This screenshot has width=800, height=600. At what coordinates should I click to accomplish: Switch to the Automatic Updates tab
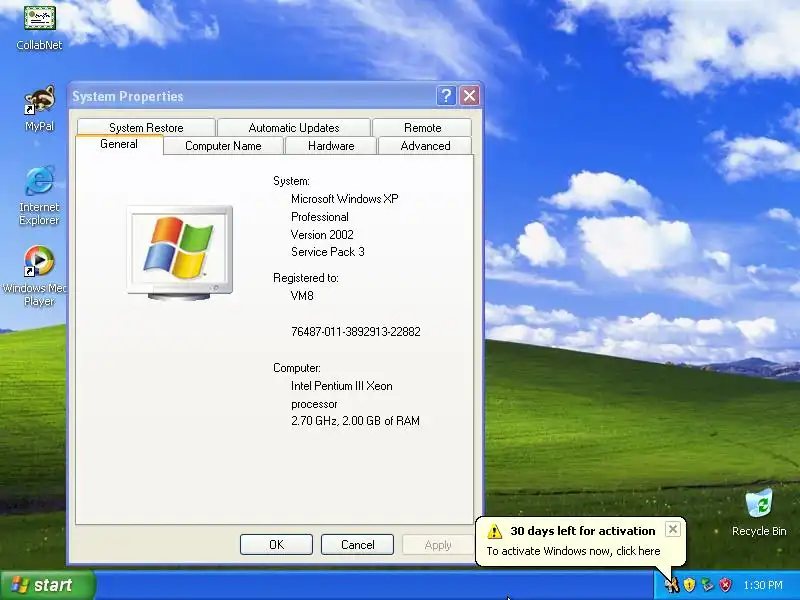pyautogui.click(x=294, y=128)
